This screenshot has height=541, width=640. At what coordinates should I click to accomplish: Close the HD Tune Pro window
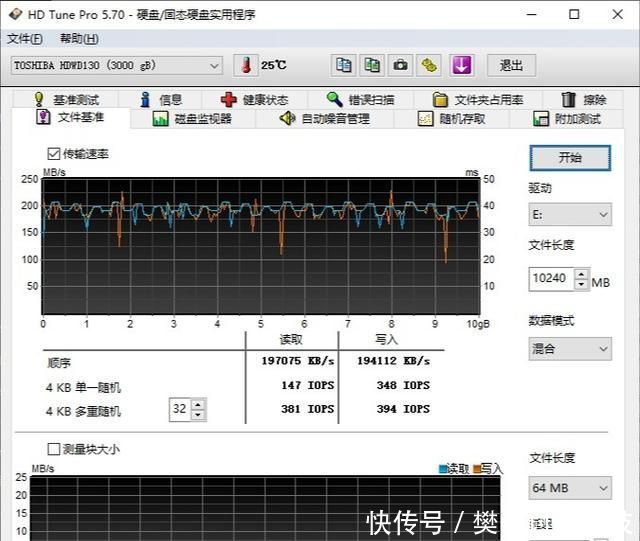coord(618,14)
